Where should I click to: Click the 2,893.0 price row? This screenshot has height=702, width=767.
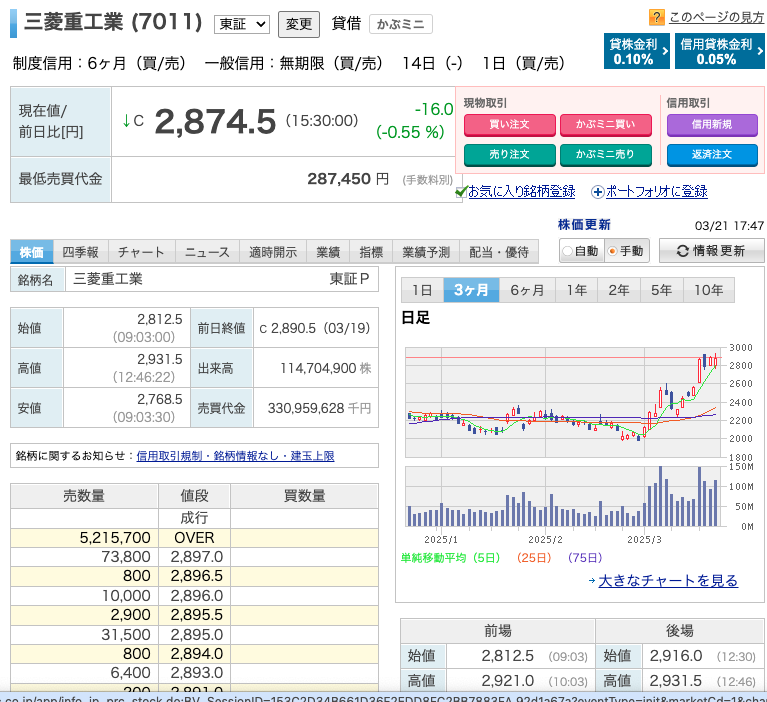tap(194, 673)
